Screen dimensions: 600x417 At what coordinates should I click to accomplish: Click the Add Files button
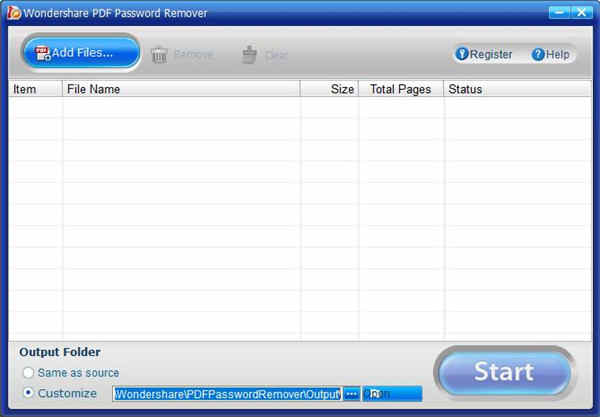tap(81, 53)
